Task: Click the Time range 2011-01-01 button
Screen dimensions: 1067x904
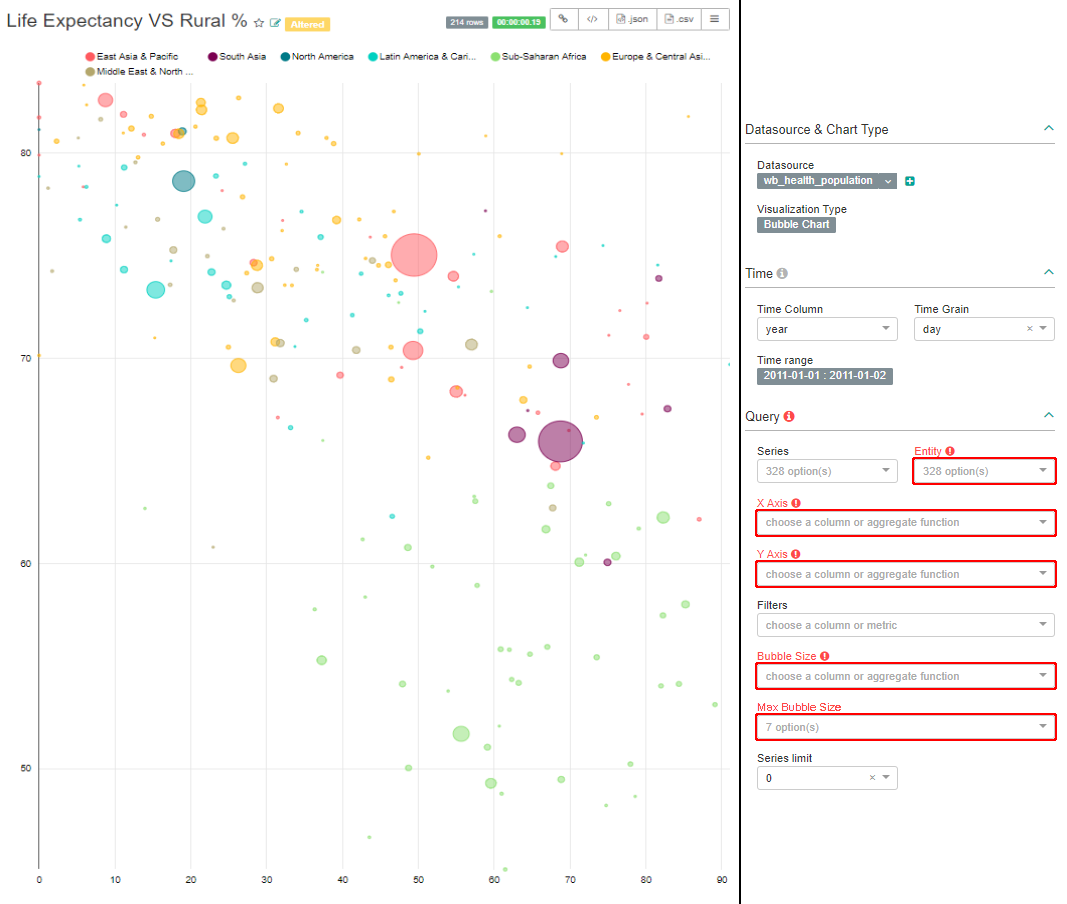Action: pyautogui.click(x=825, y=376)
